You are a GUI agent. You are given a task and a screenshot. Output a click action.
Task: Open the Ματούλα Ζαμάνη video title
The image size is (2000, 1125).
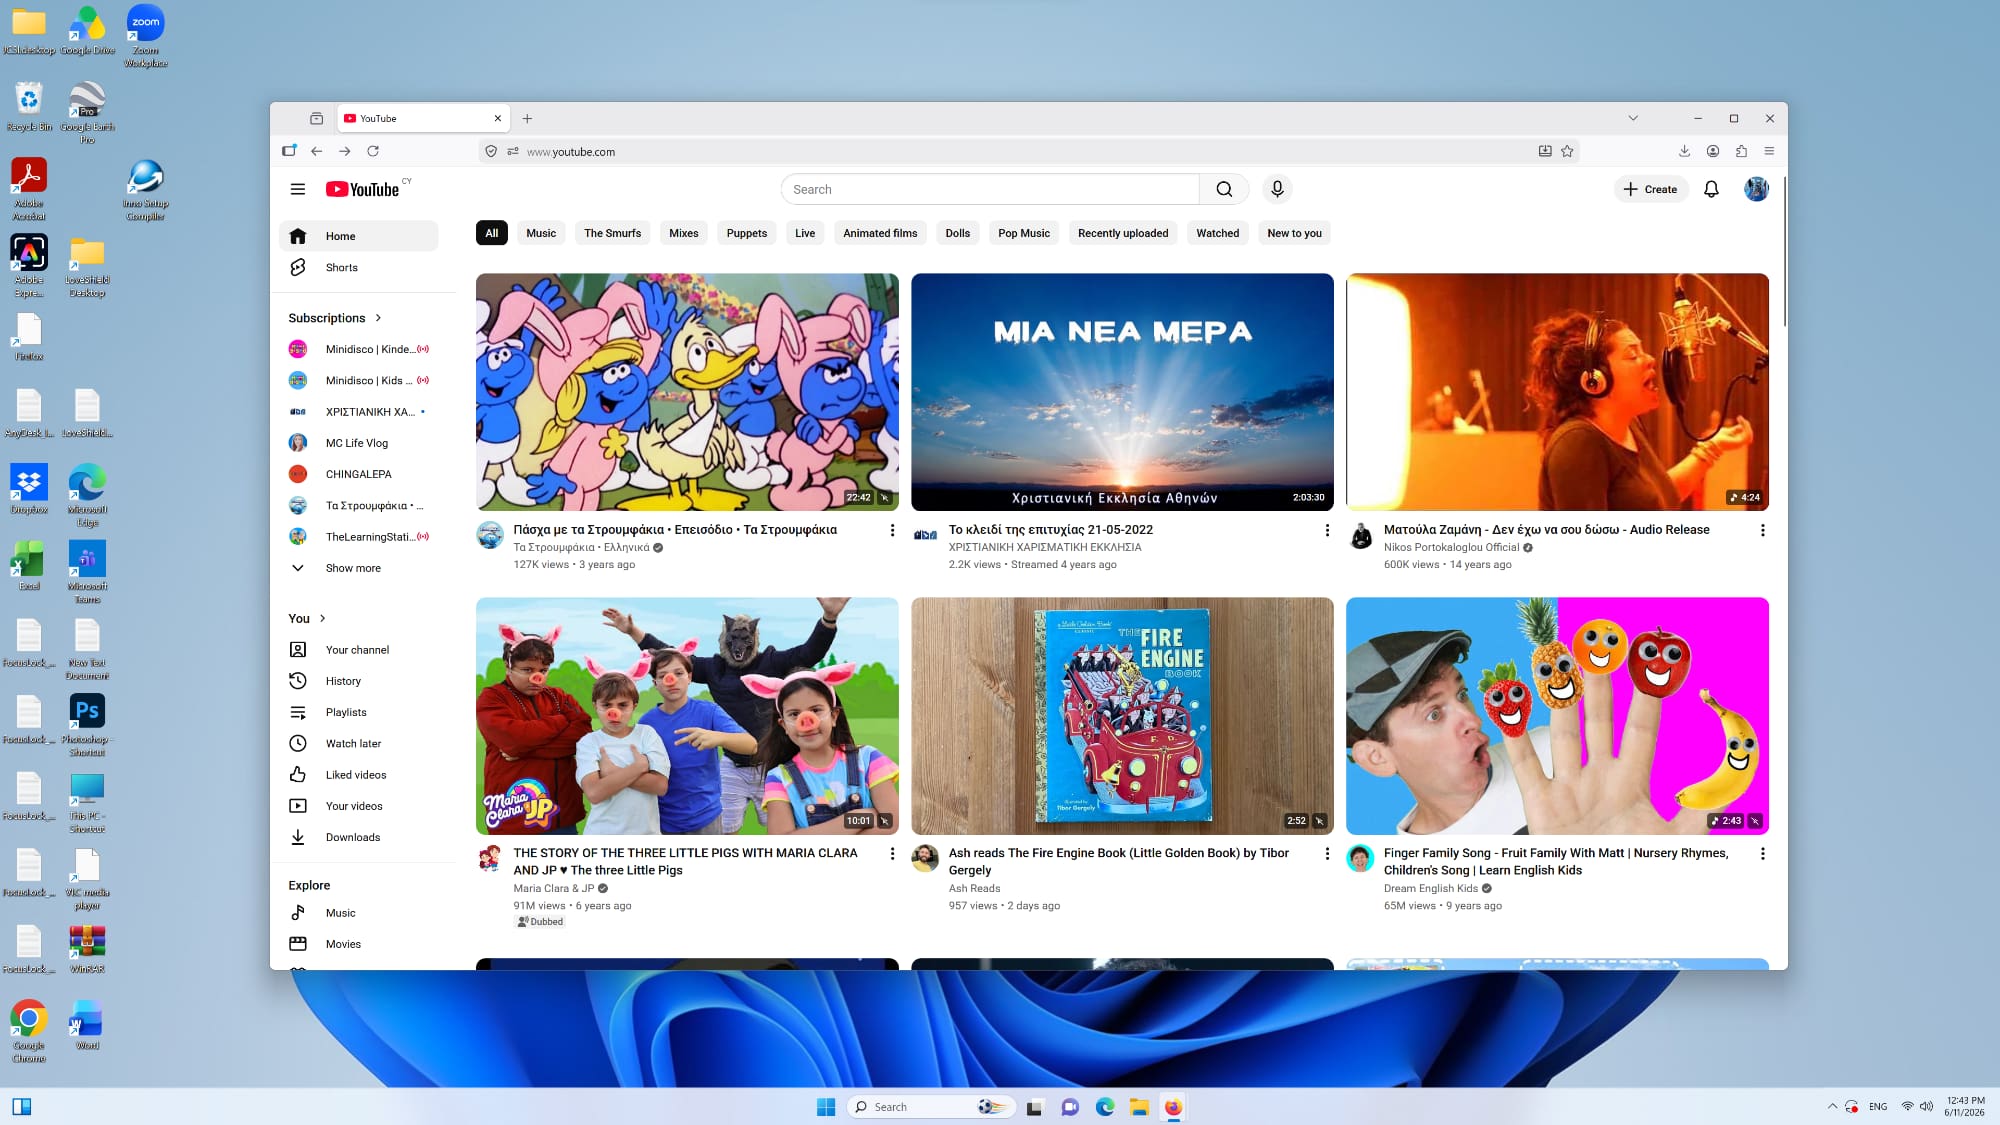click(x=1546, y=530)
